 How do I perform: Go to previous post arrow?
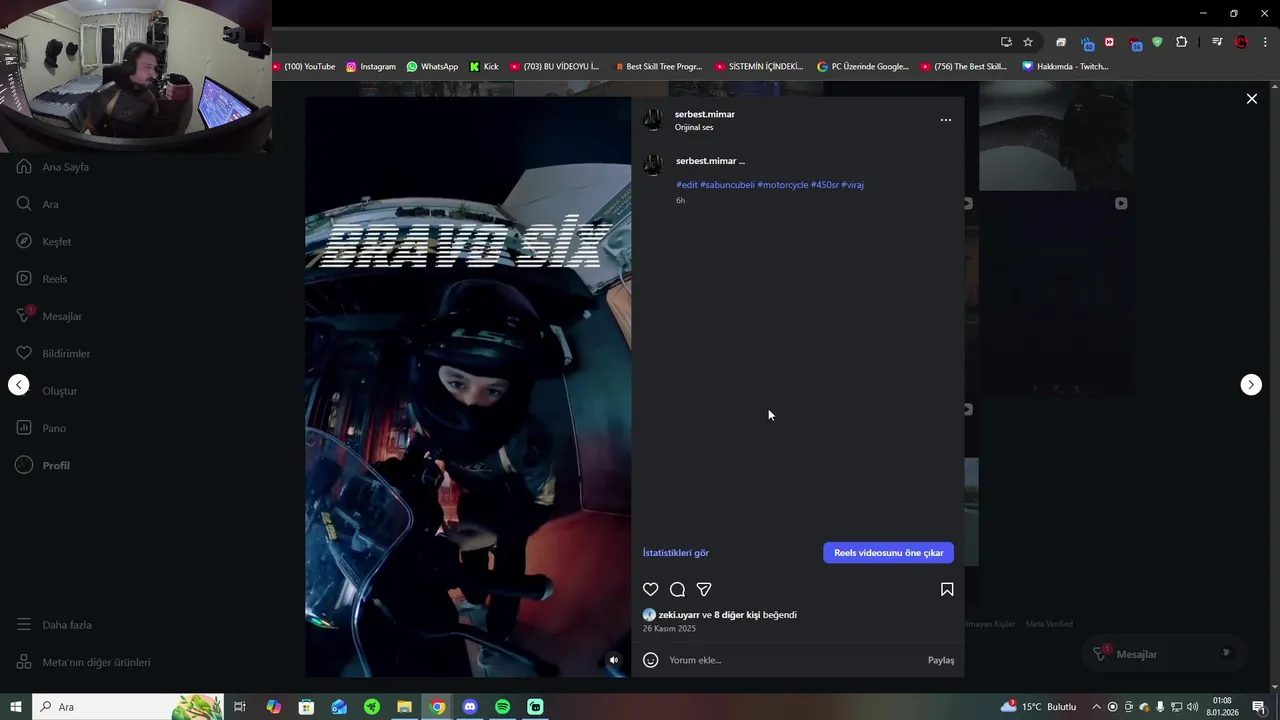[x=19, y=385]
